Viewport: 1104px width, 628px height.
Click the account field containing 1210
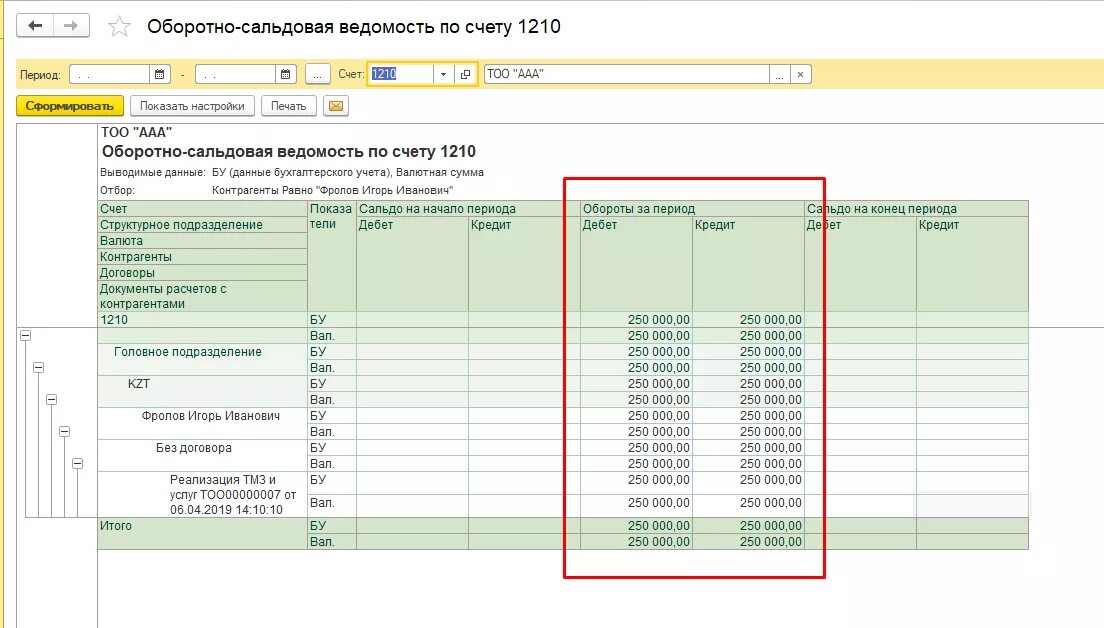(x=400, y=74)
